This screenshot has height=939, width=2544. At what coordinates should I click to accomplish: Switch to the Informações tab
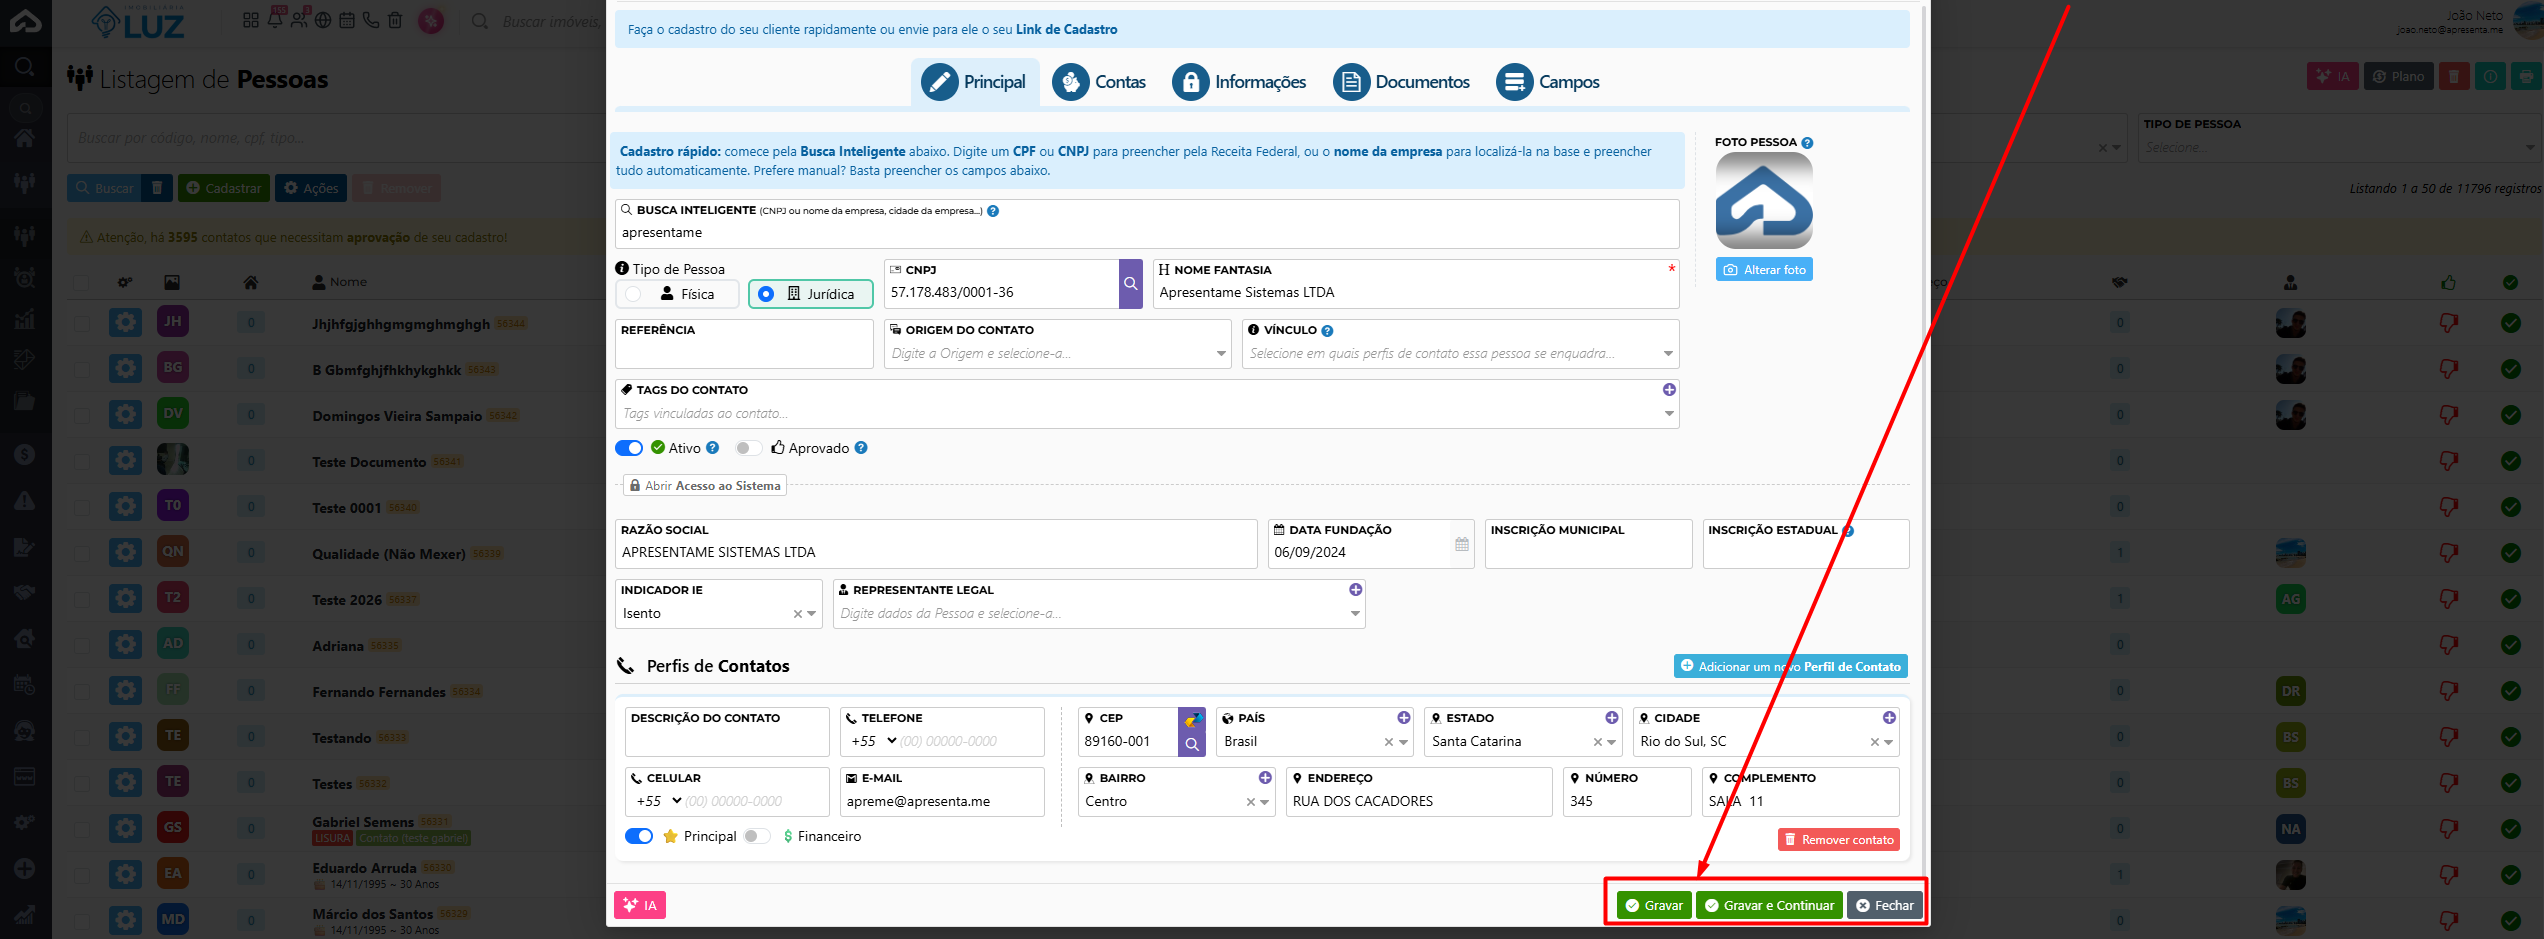point(1239,82)
